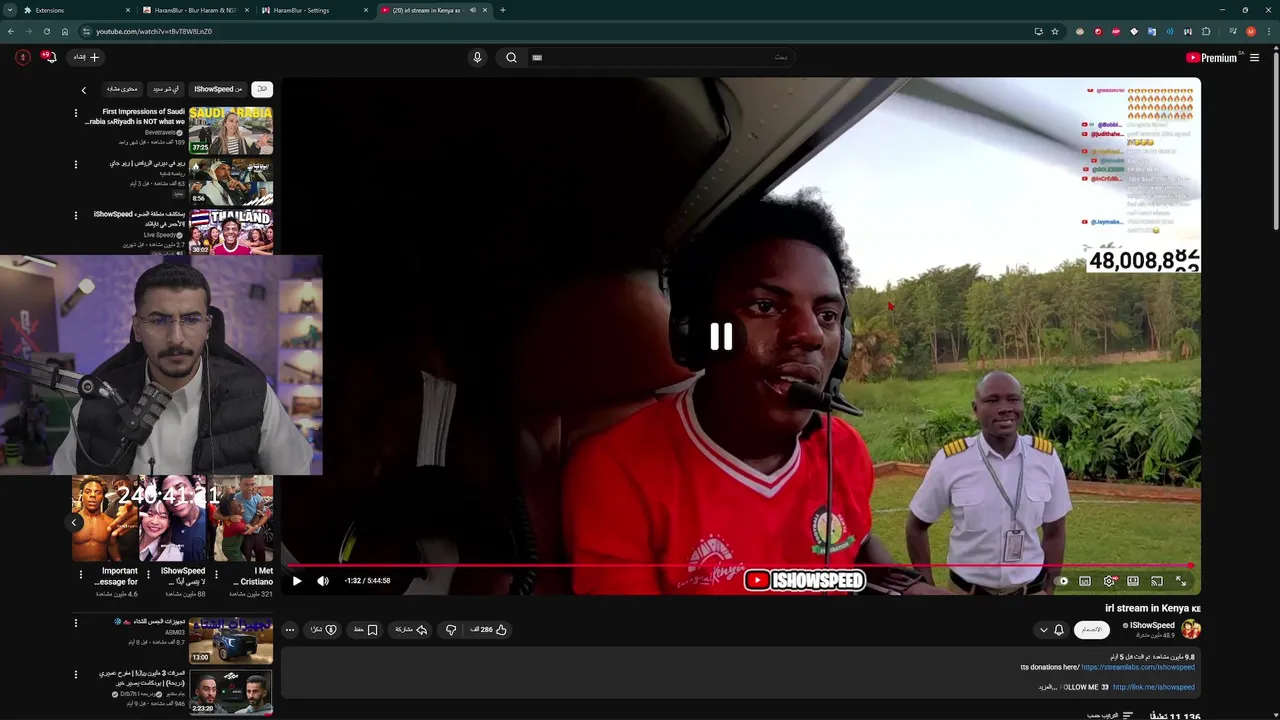
Task: Open the video player settings gear
Action: (x=1110, y=581)
